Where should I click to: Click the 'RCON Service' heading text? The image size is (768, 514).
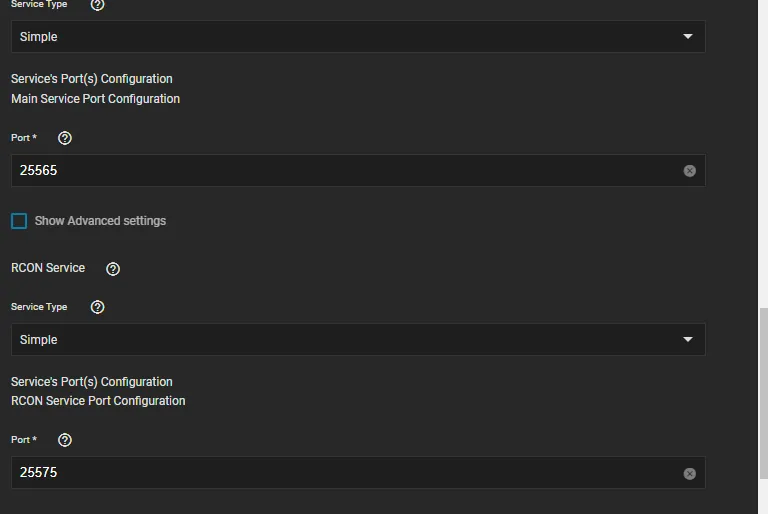point(48,268)
